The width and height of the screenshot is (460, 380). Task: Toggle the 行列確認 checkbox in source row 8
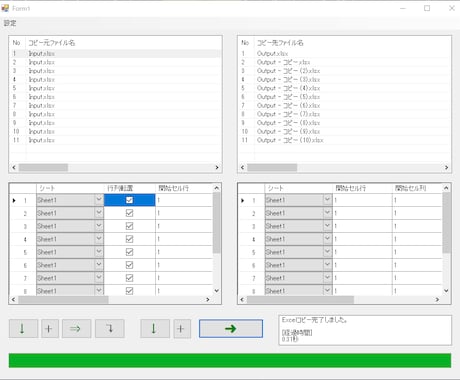(x=129, y=291)
